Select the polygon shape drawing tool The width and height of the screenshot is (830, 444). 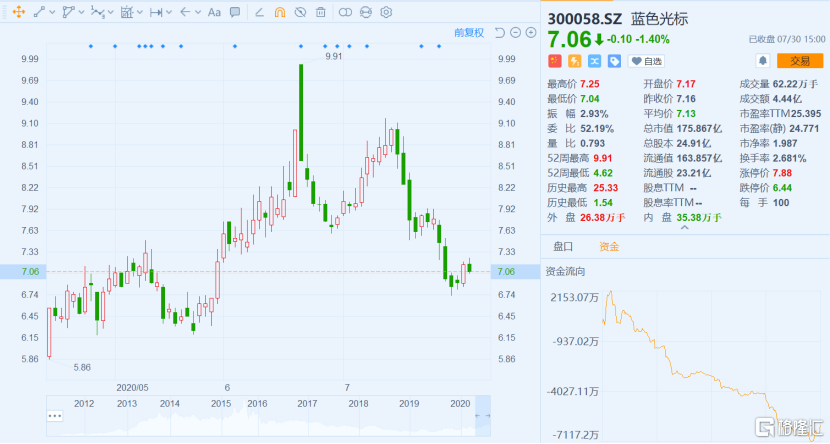[x=68, y=12]
